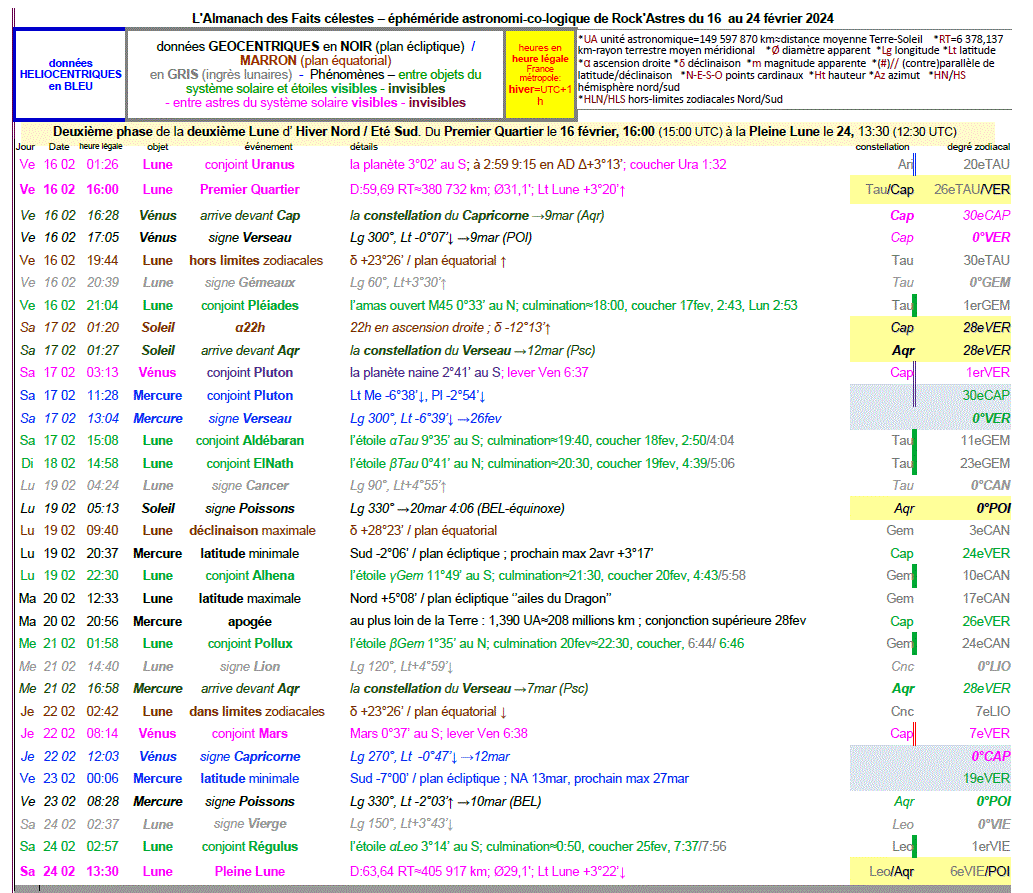Click the time "11:28" of Mercure conjoint Pluton

coord(103,395)
